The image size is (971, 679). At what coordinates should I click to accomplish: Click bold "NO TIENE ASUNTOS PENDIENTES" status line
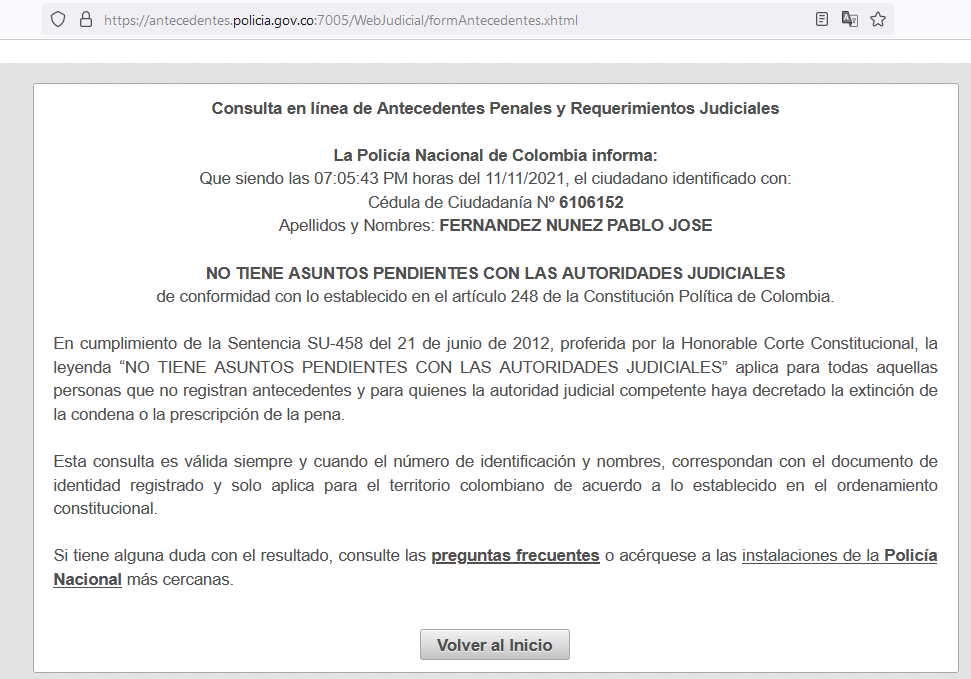coord(495,273)
